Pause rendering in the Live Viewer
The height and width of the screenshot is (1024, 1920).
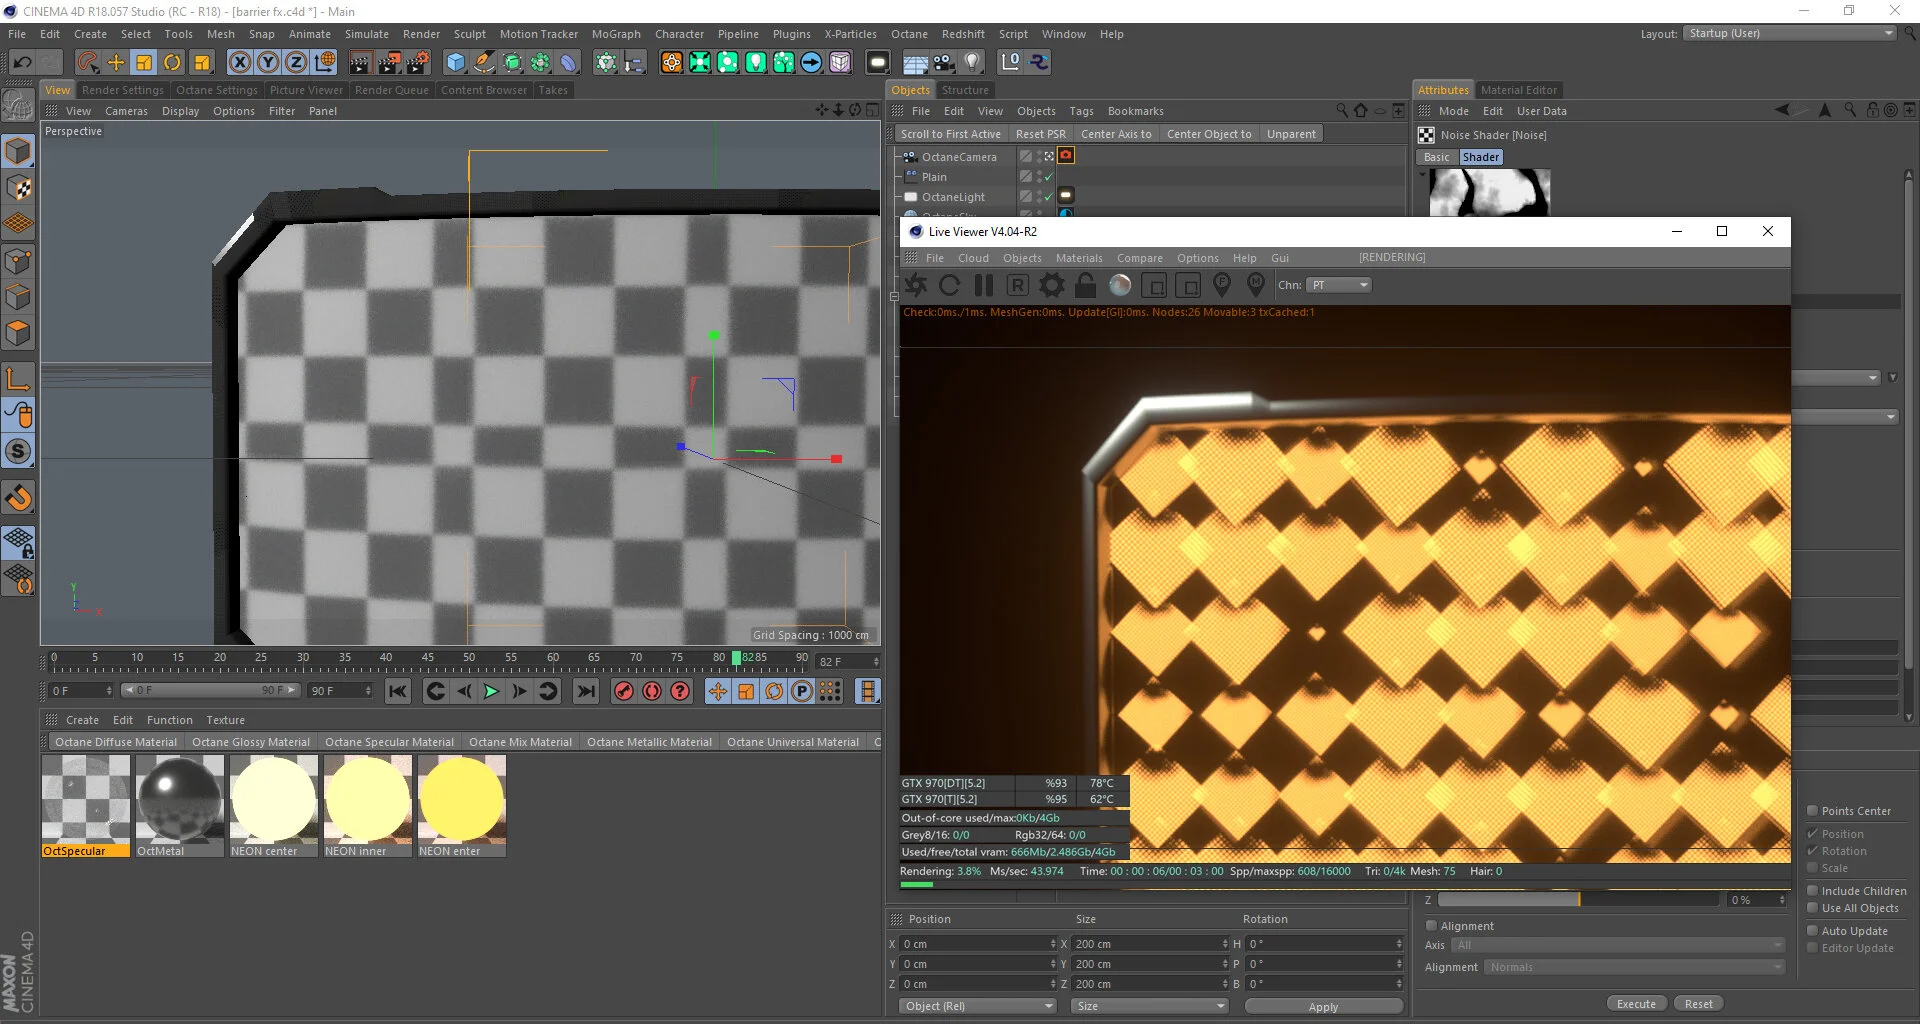tap(983, 285)
